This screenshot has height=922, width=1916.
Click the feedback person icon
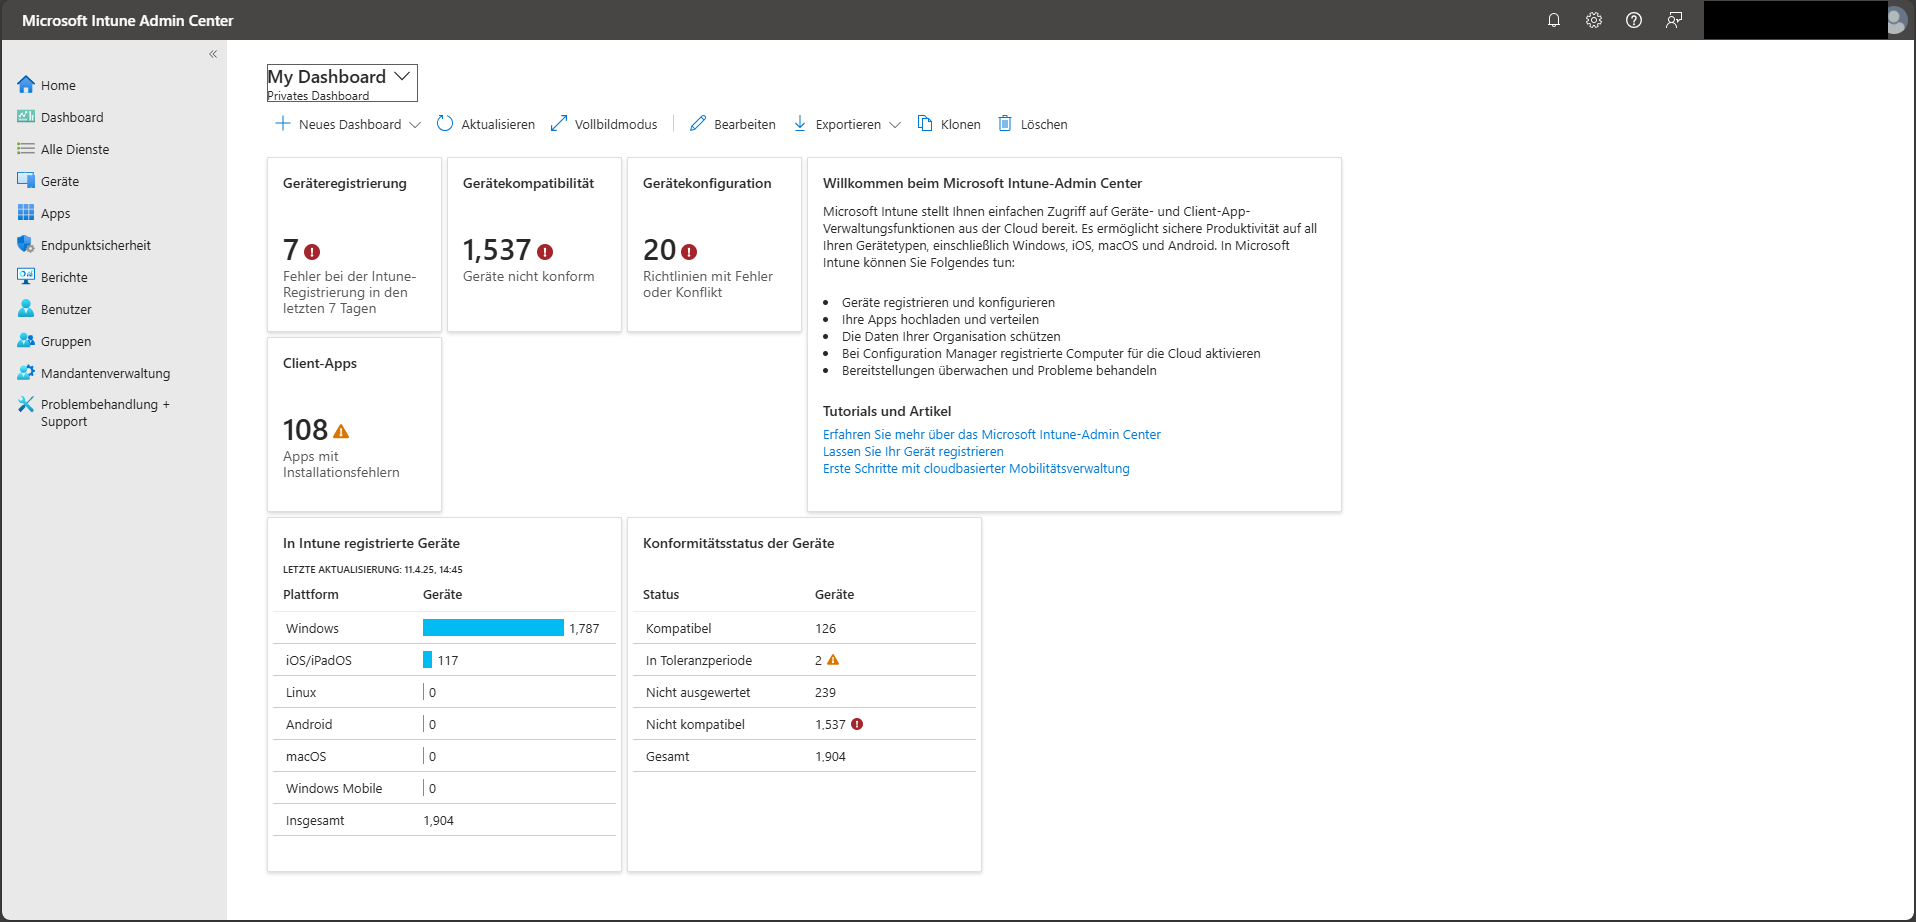click(1673, 20)
